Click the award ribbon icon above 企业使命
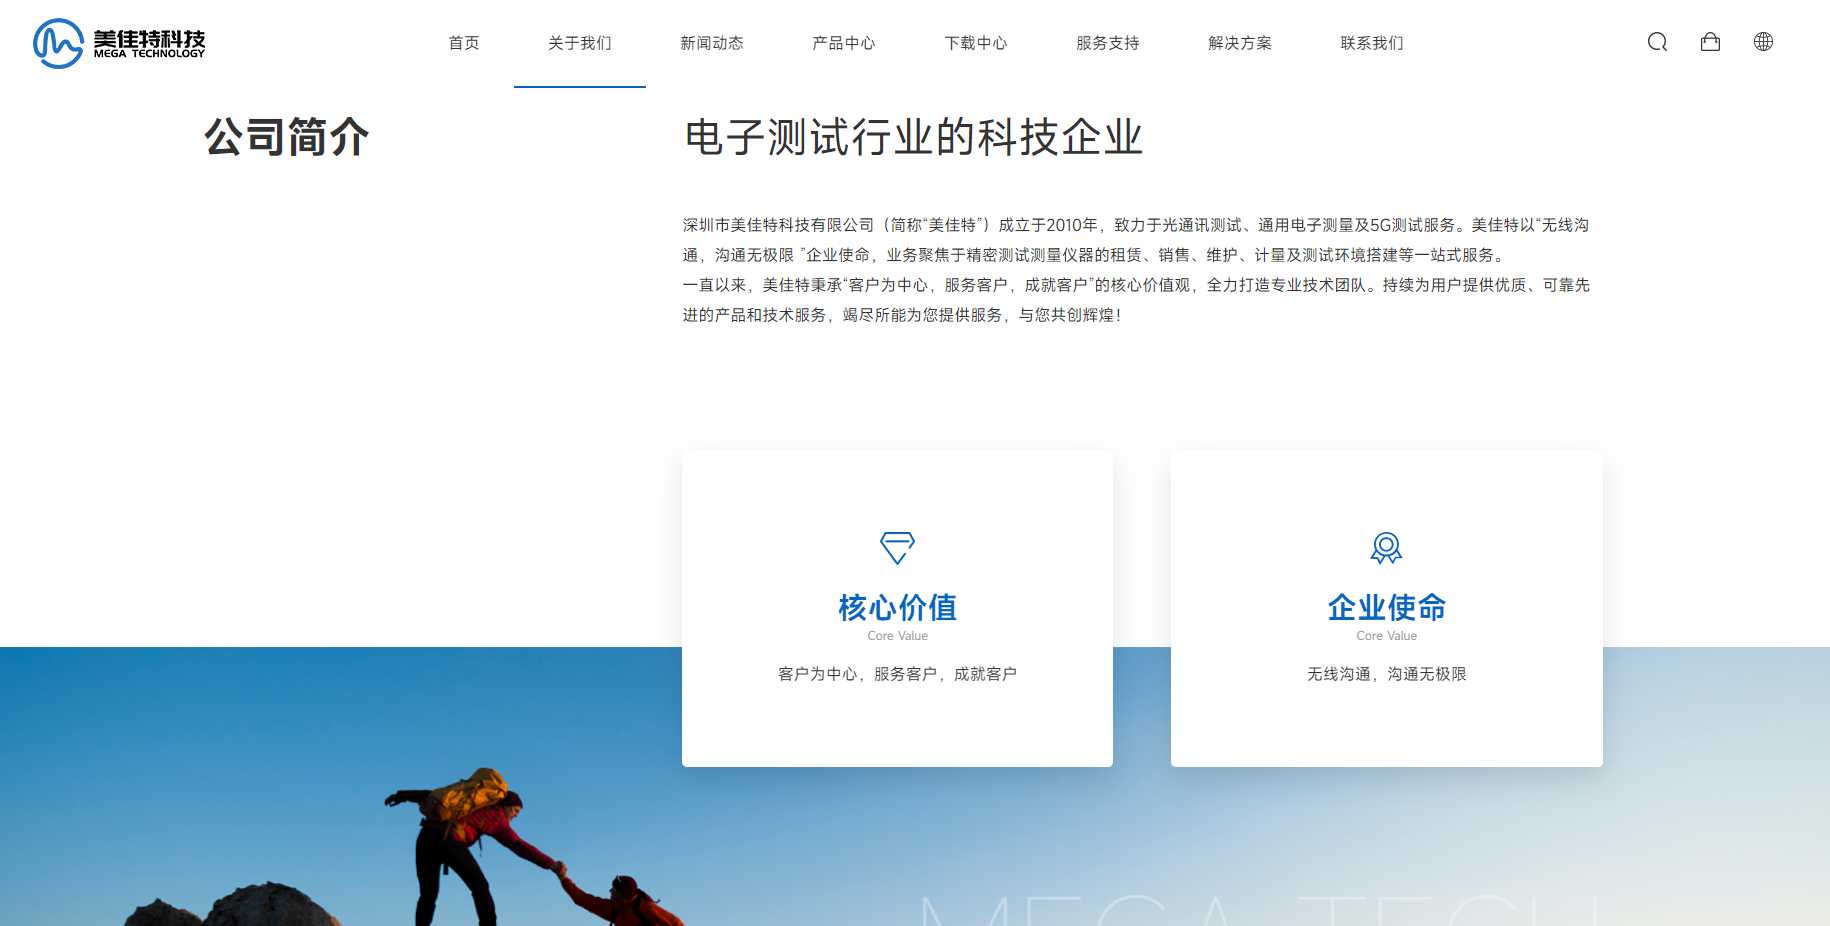This screenshot has width=1830, height=926. [1386, 547]
